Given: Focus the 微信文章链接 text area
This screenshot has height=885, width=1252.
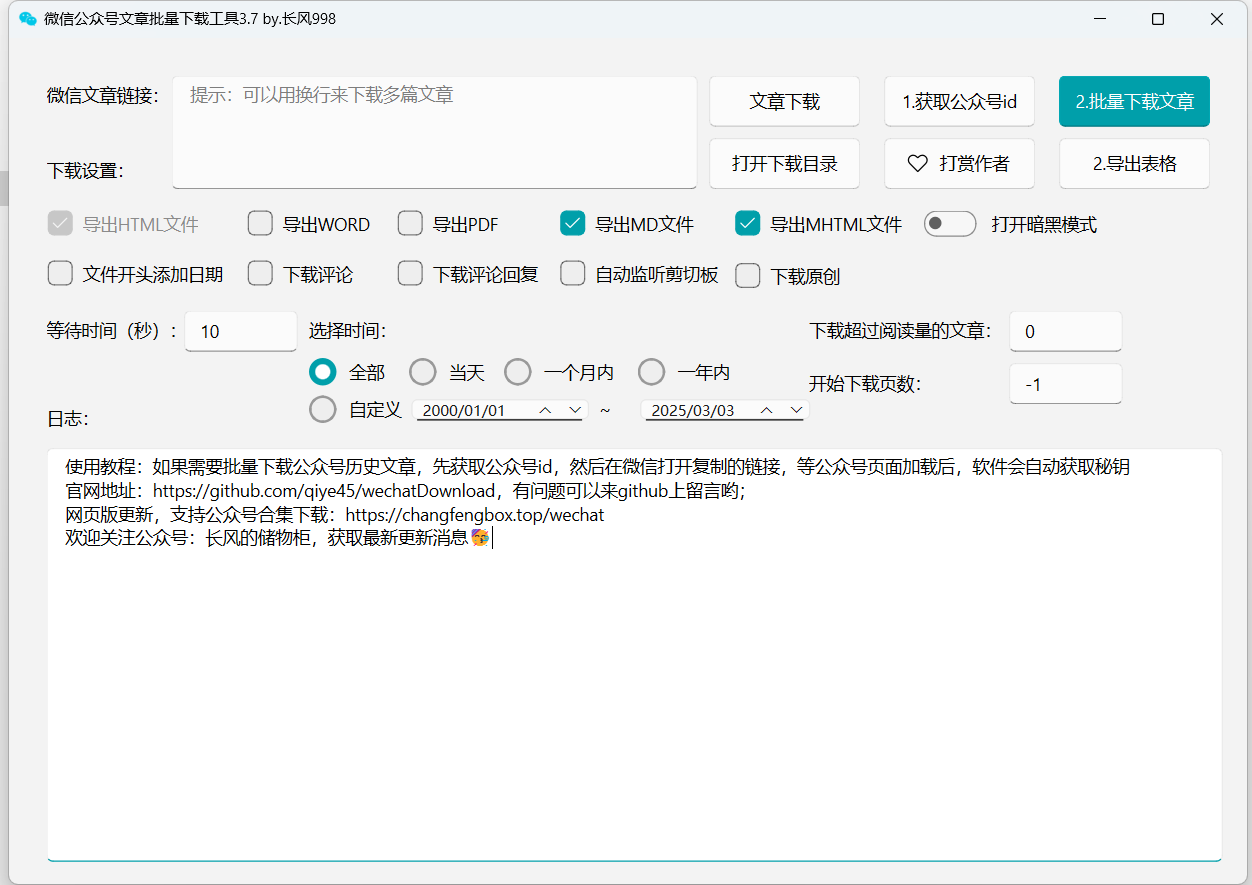Looking at the screenshot, I should tap(434, 132).
